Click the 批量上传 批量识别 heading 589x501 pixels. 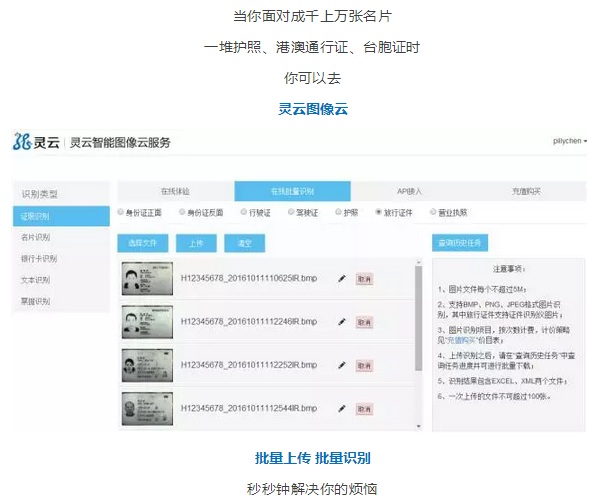313,458
